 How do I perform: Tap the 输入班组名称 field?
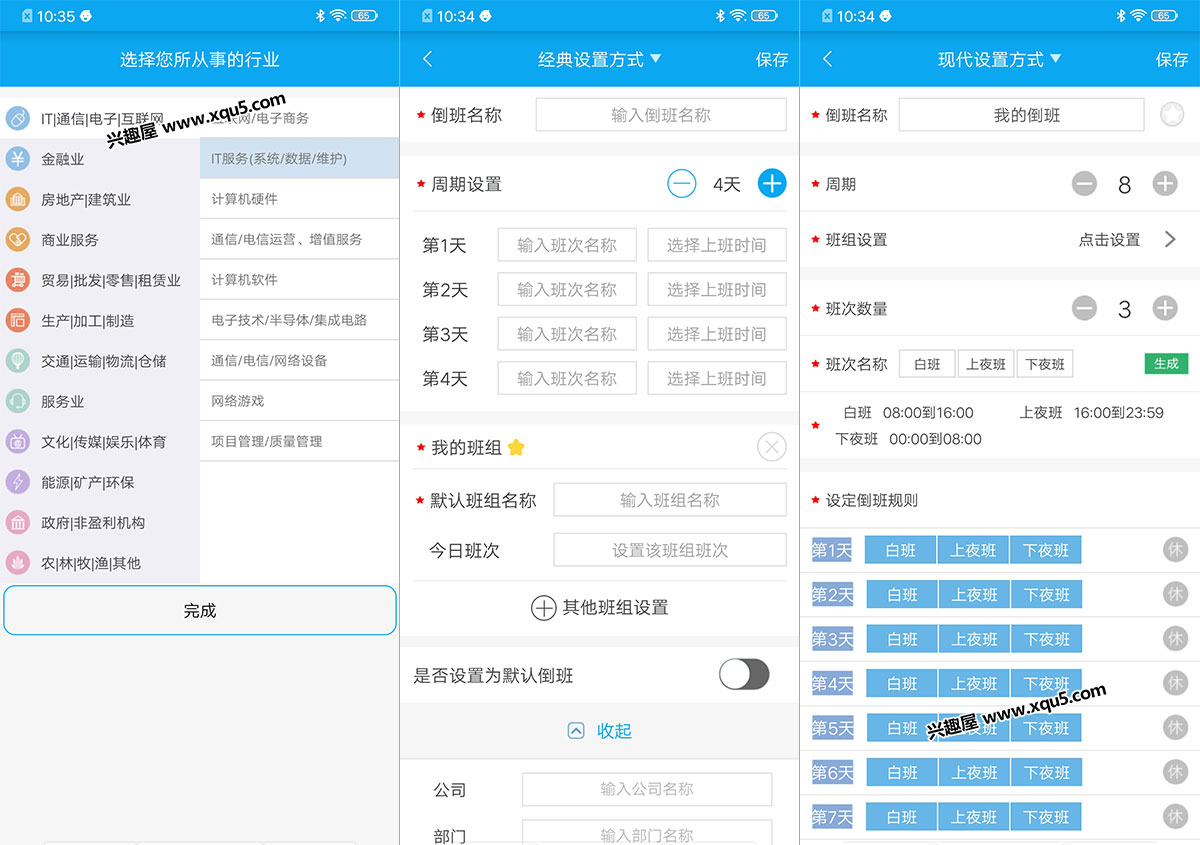(x=670, y=500)
